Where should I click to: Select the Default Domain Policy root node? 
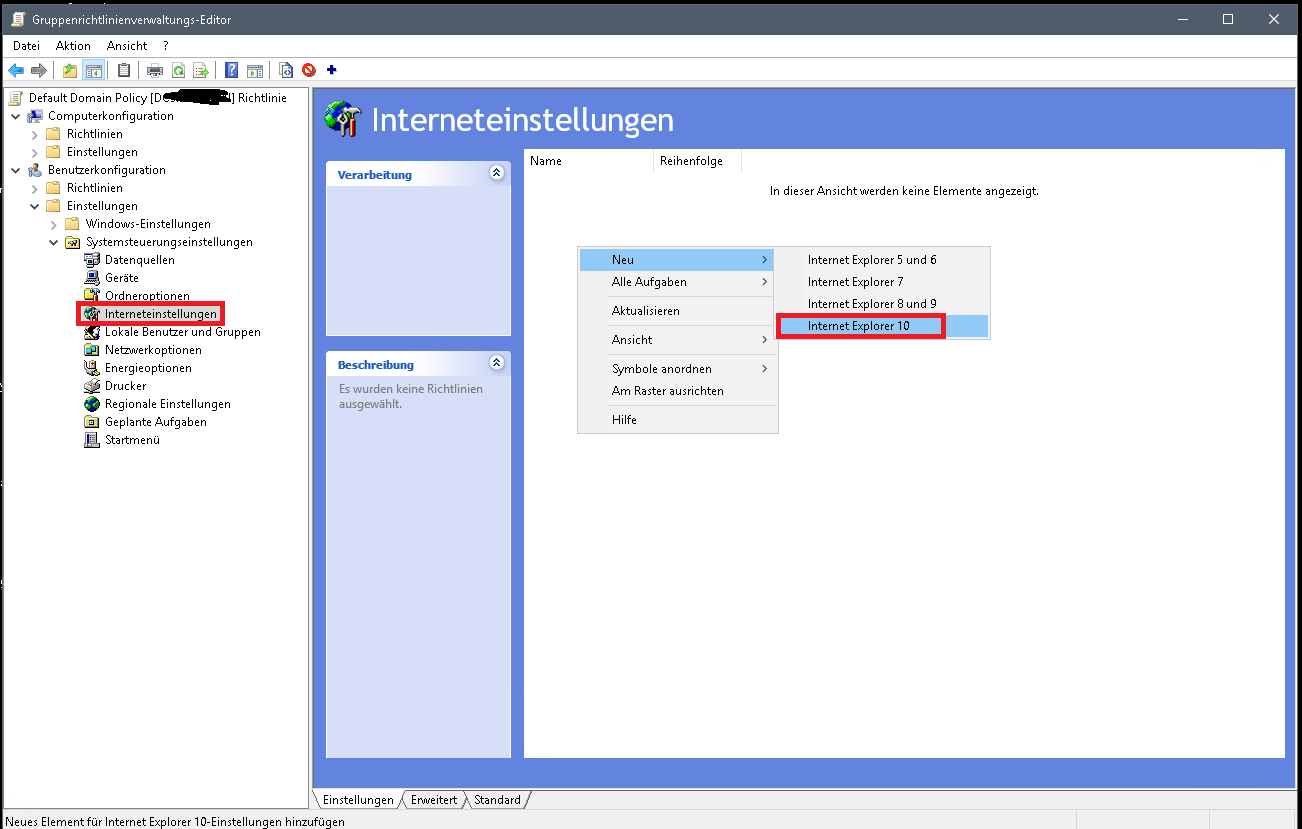coord(157,98)
